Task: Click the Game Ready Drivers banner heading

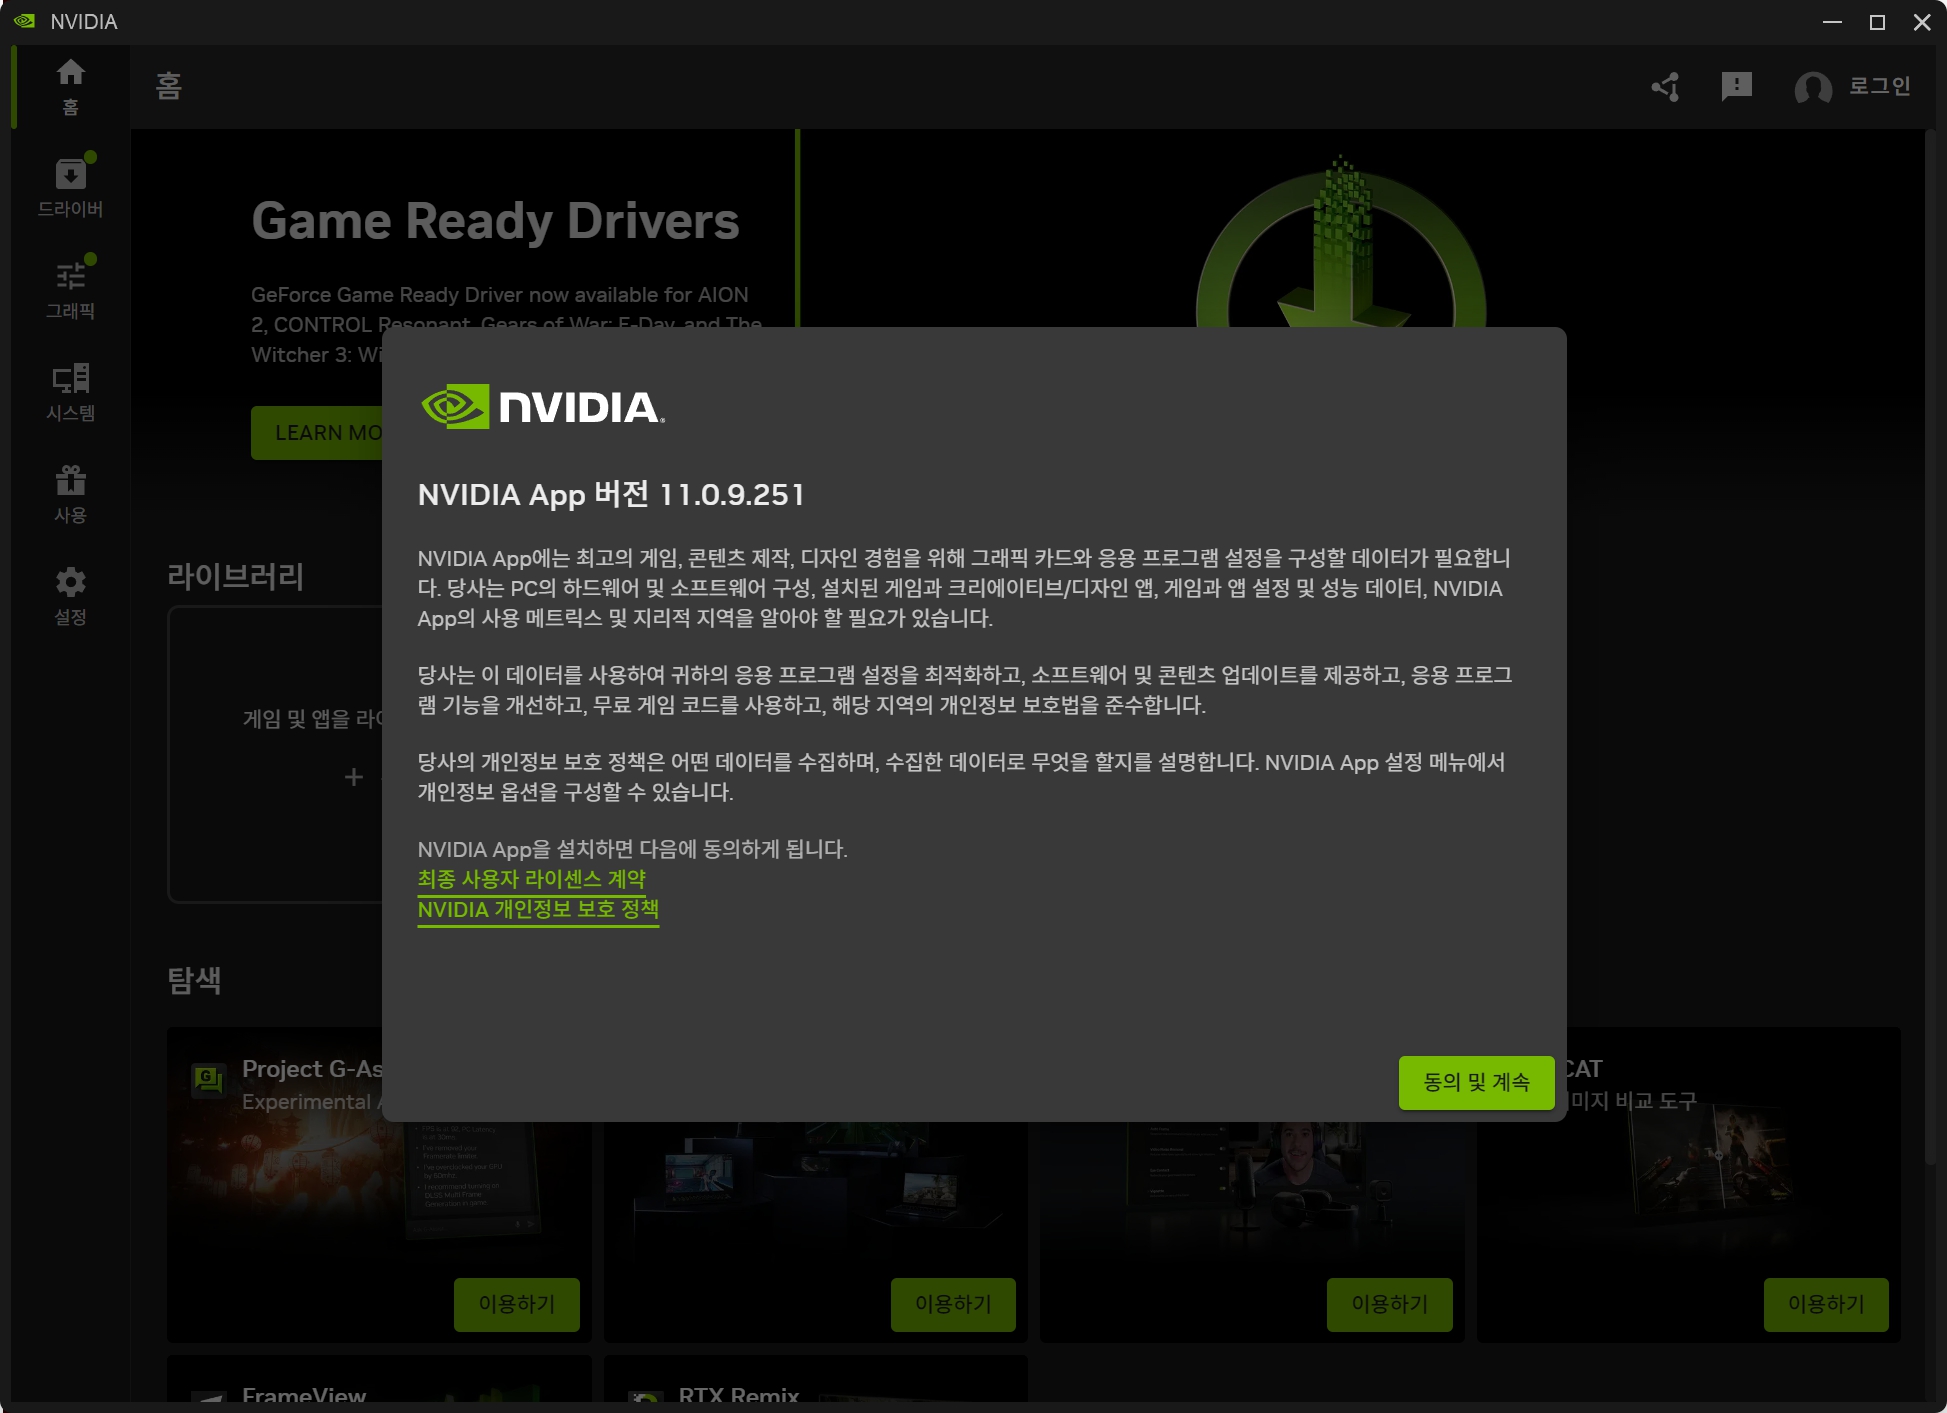Action: click(495, 221)
